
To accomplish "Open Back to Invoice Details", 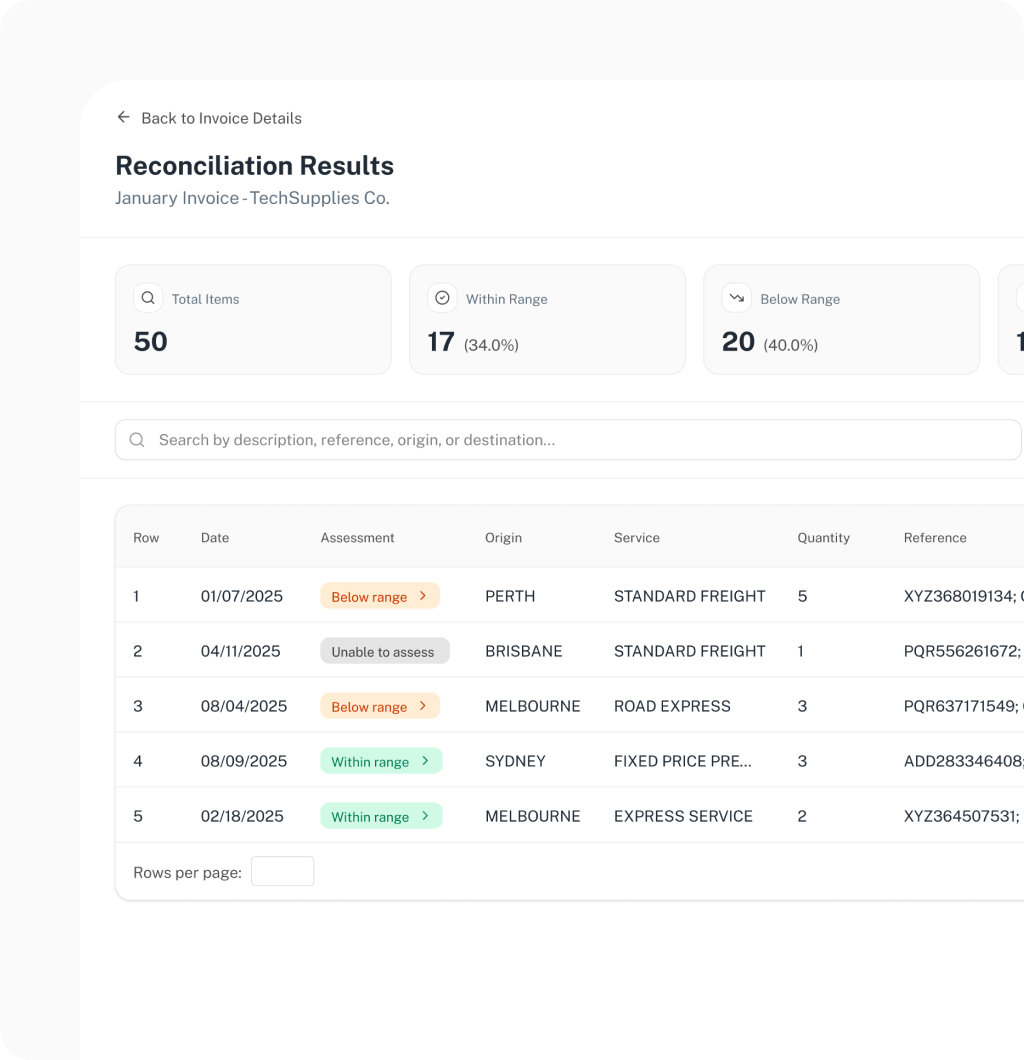I will (208, 117).
